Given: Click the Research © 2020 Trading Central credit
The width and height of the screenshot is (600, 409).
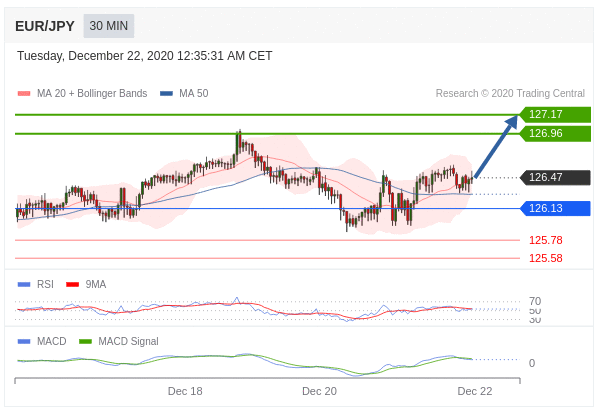Looking at the screenshot, I should [510, 94].
